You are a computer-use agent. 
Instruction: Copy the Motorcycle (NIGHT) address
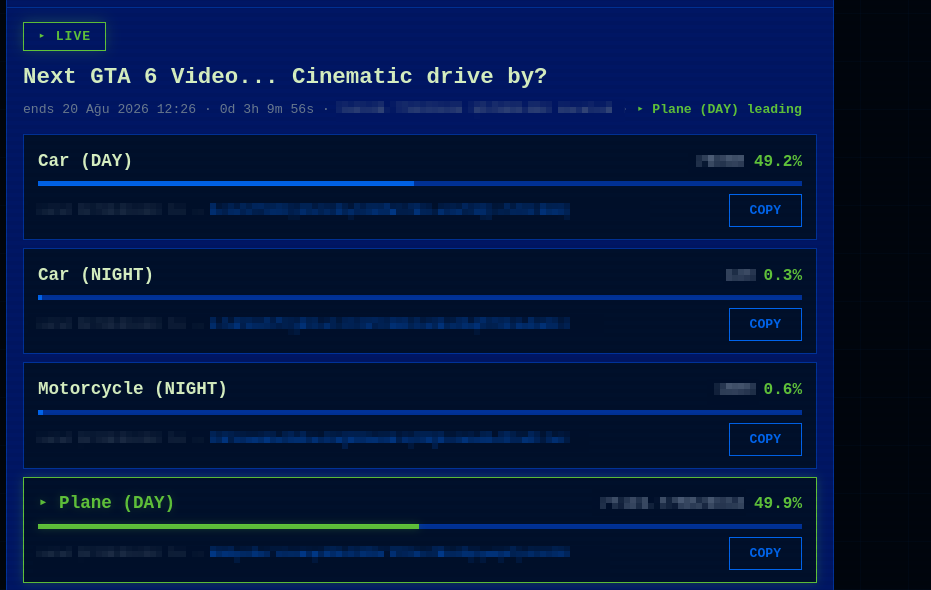point(765,439)
